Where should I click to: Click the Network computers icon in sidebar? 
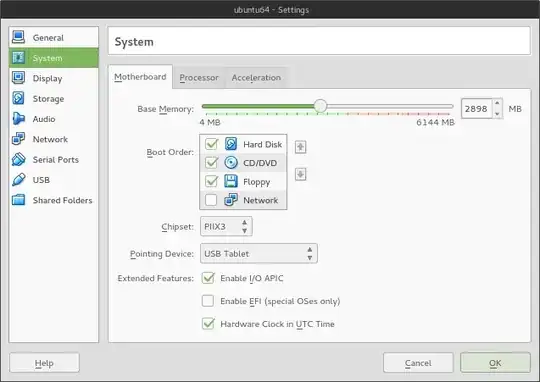pos(18,139)
